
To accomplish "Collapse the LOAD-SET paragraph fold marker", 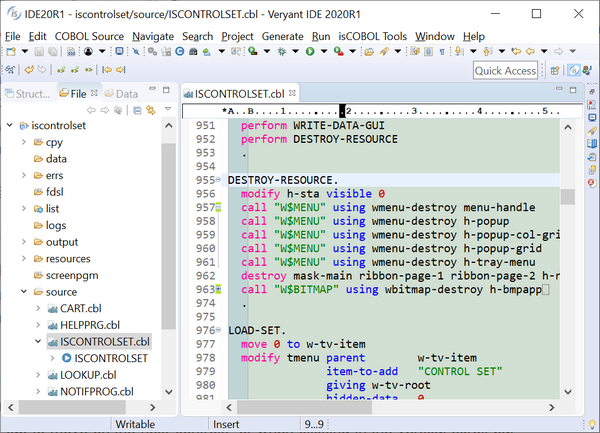I will click(219, 331).
